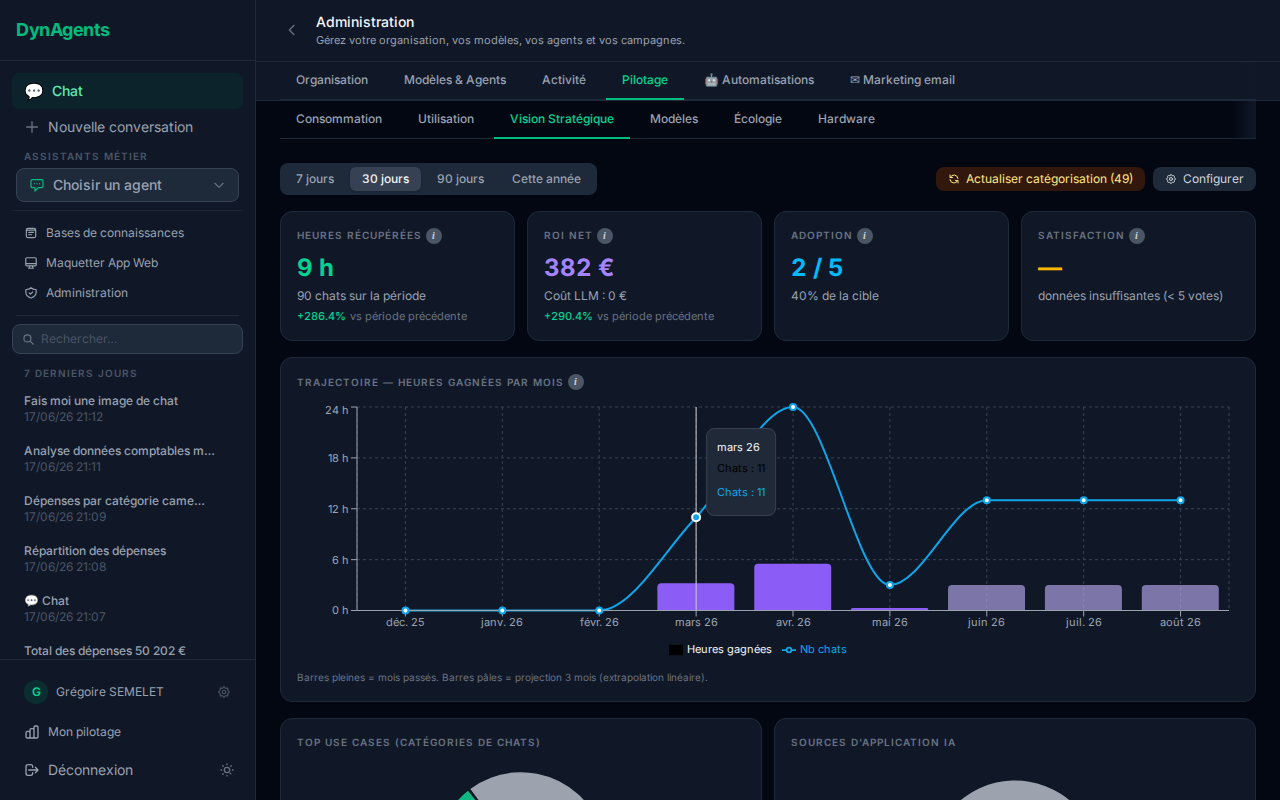The height and width of the screenshot is (800, 1280).
Task: Click the DynAgents logo
Action: click(63, 30)
